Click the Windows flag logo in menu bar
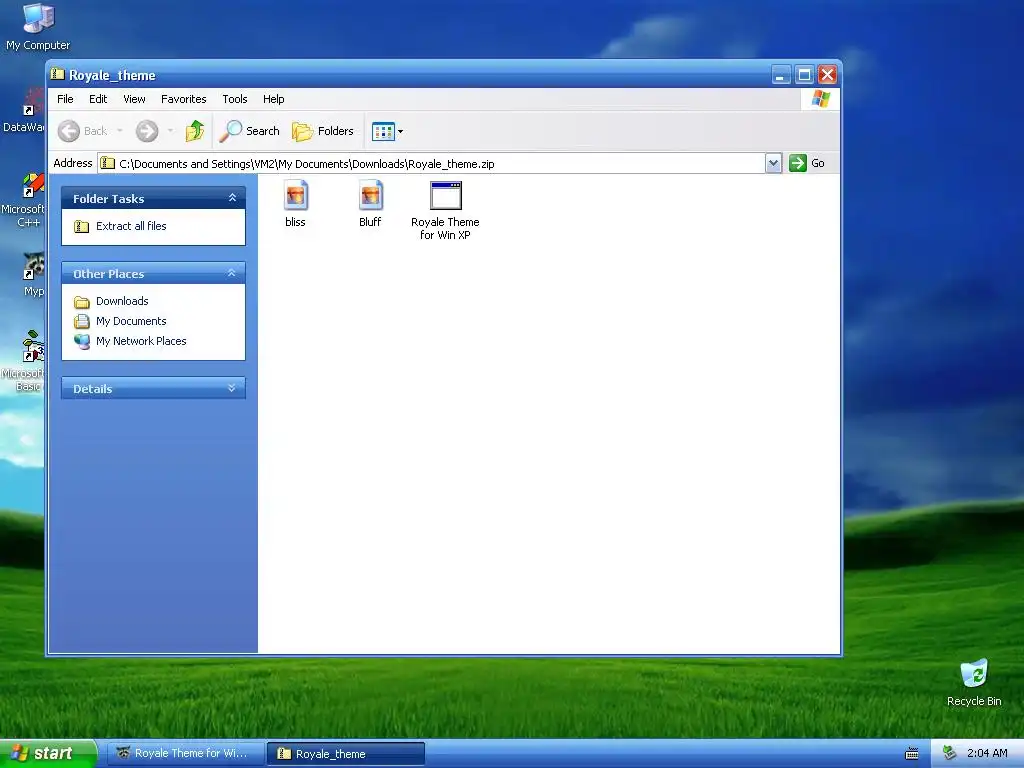This screenshot has height=768, width=1024. tap(820, 99)
